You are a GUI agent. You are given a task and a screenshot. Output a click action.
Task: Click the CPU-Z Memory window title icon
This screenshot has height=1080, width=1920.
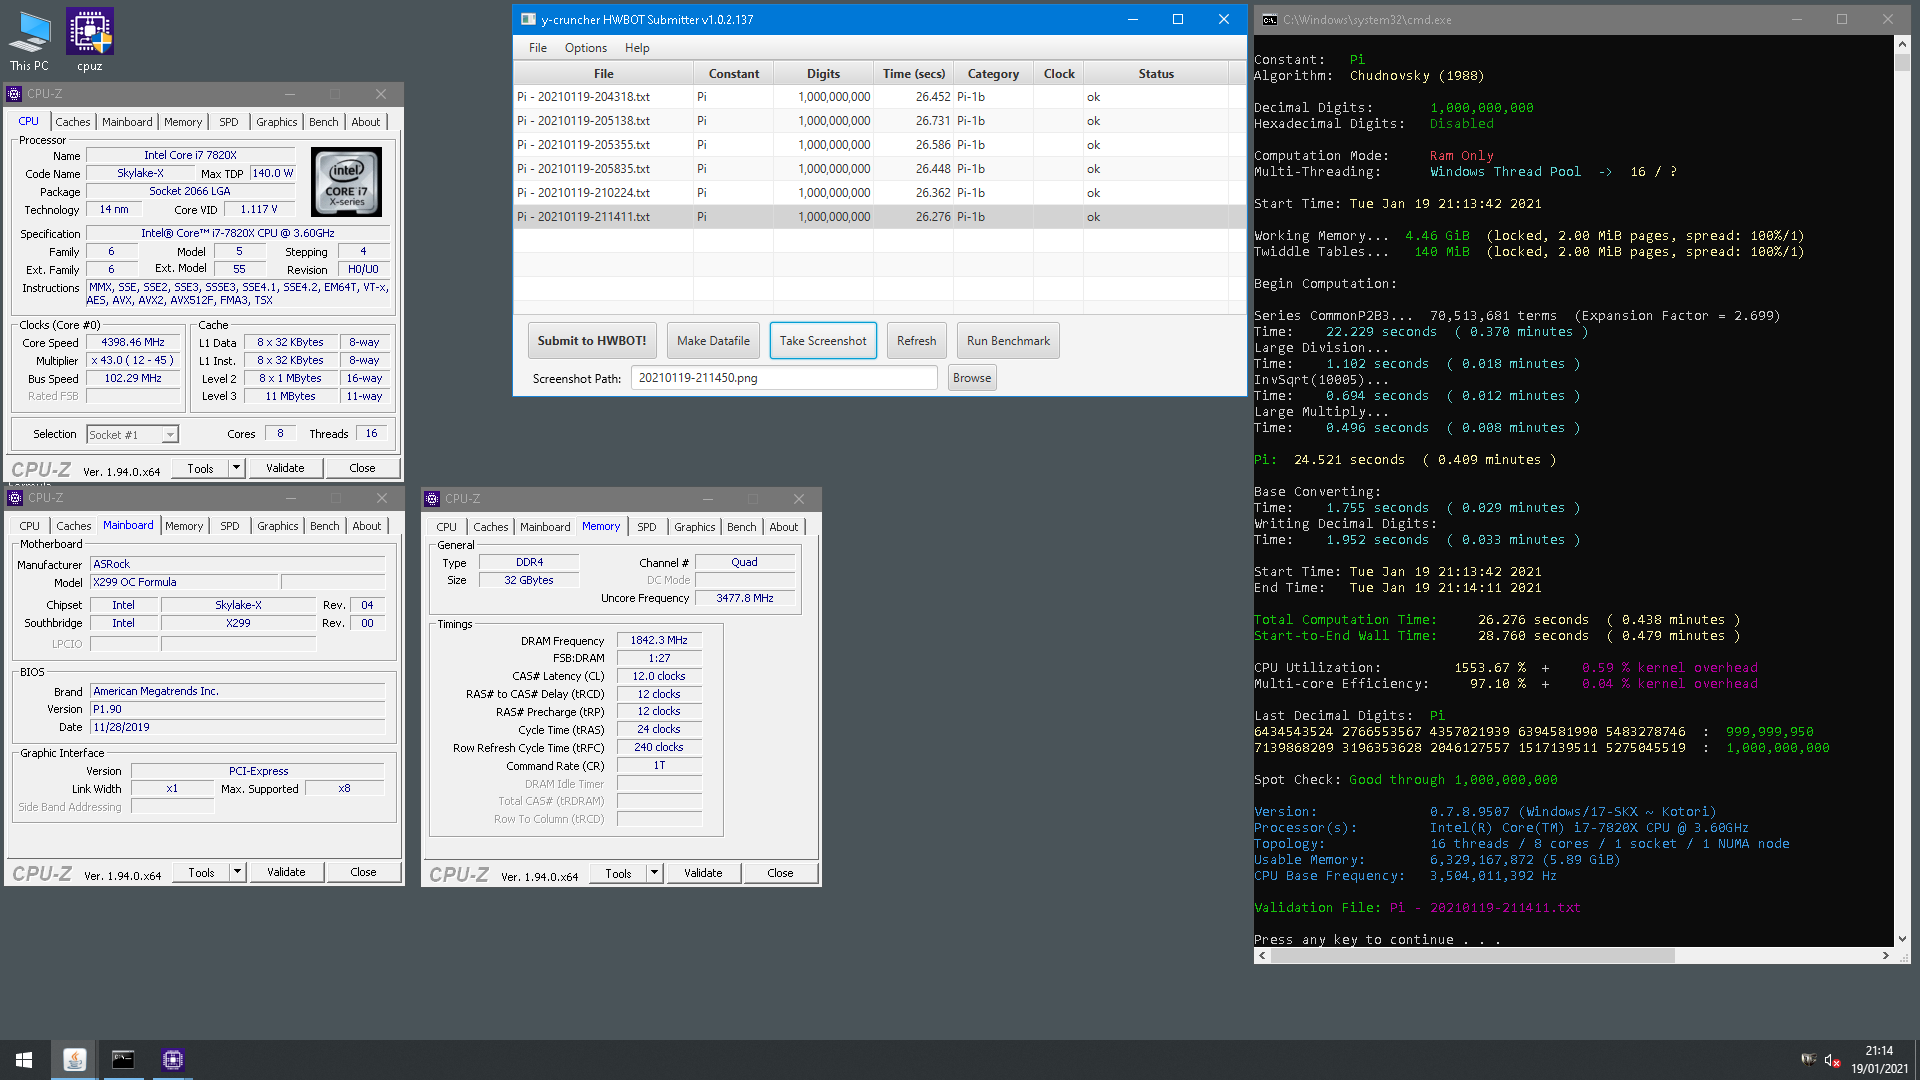(432, 498)
